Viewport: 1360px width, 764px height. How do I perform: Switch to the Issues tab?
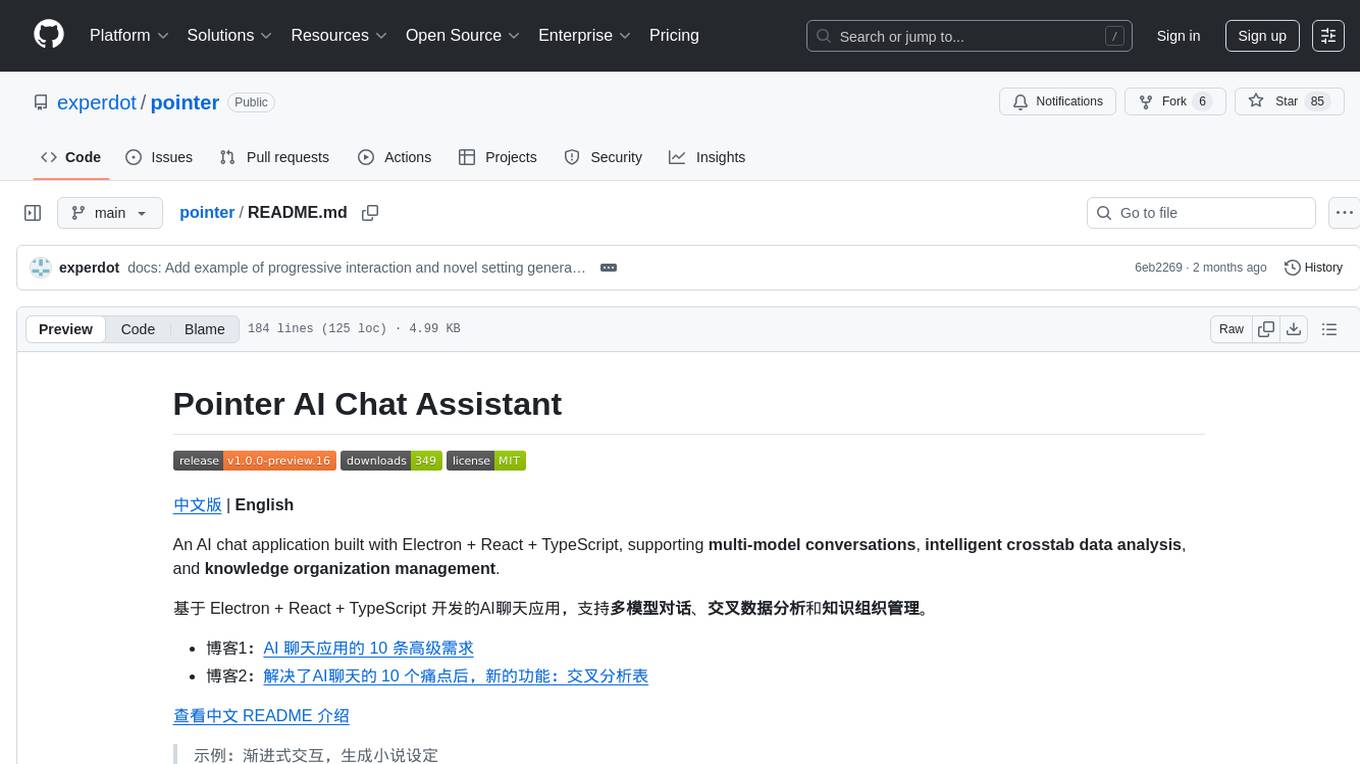coord(159,157)
